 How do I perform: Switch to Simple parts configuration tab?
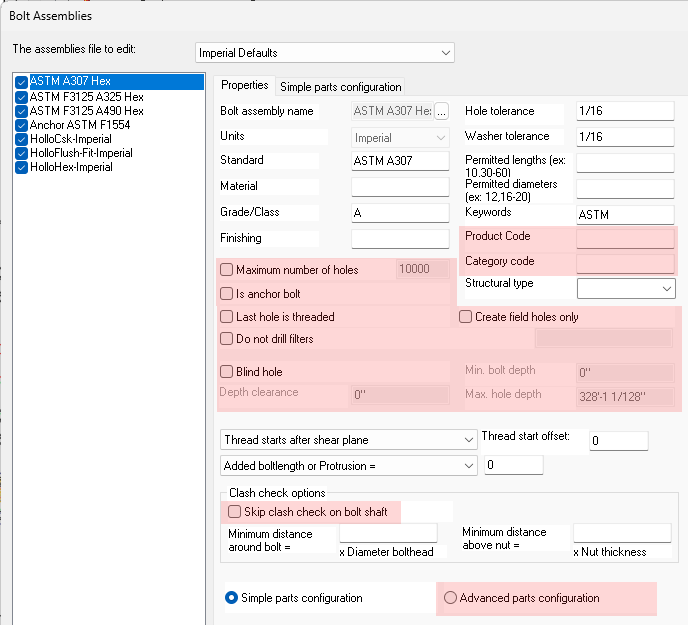[341, 87]
